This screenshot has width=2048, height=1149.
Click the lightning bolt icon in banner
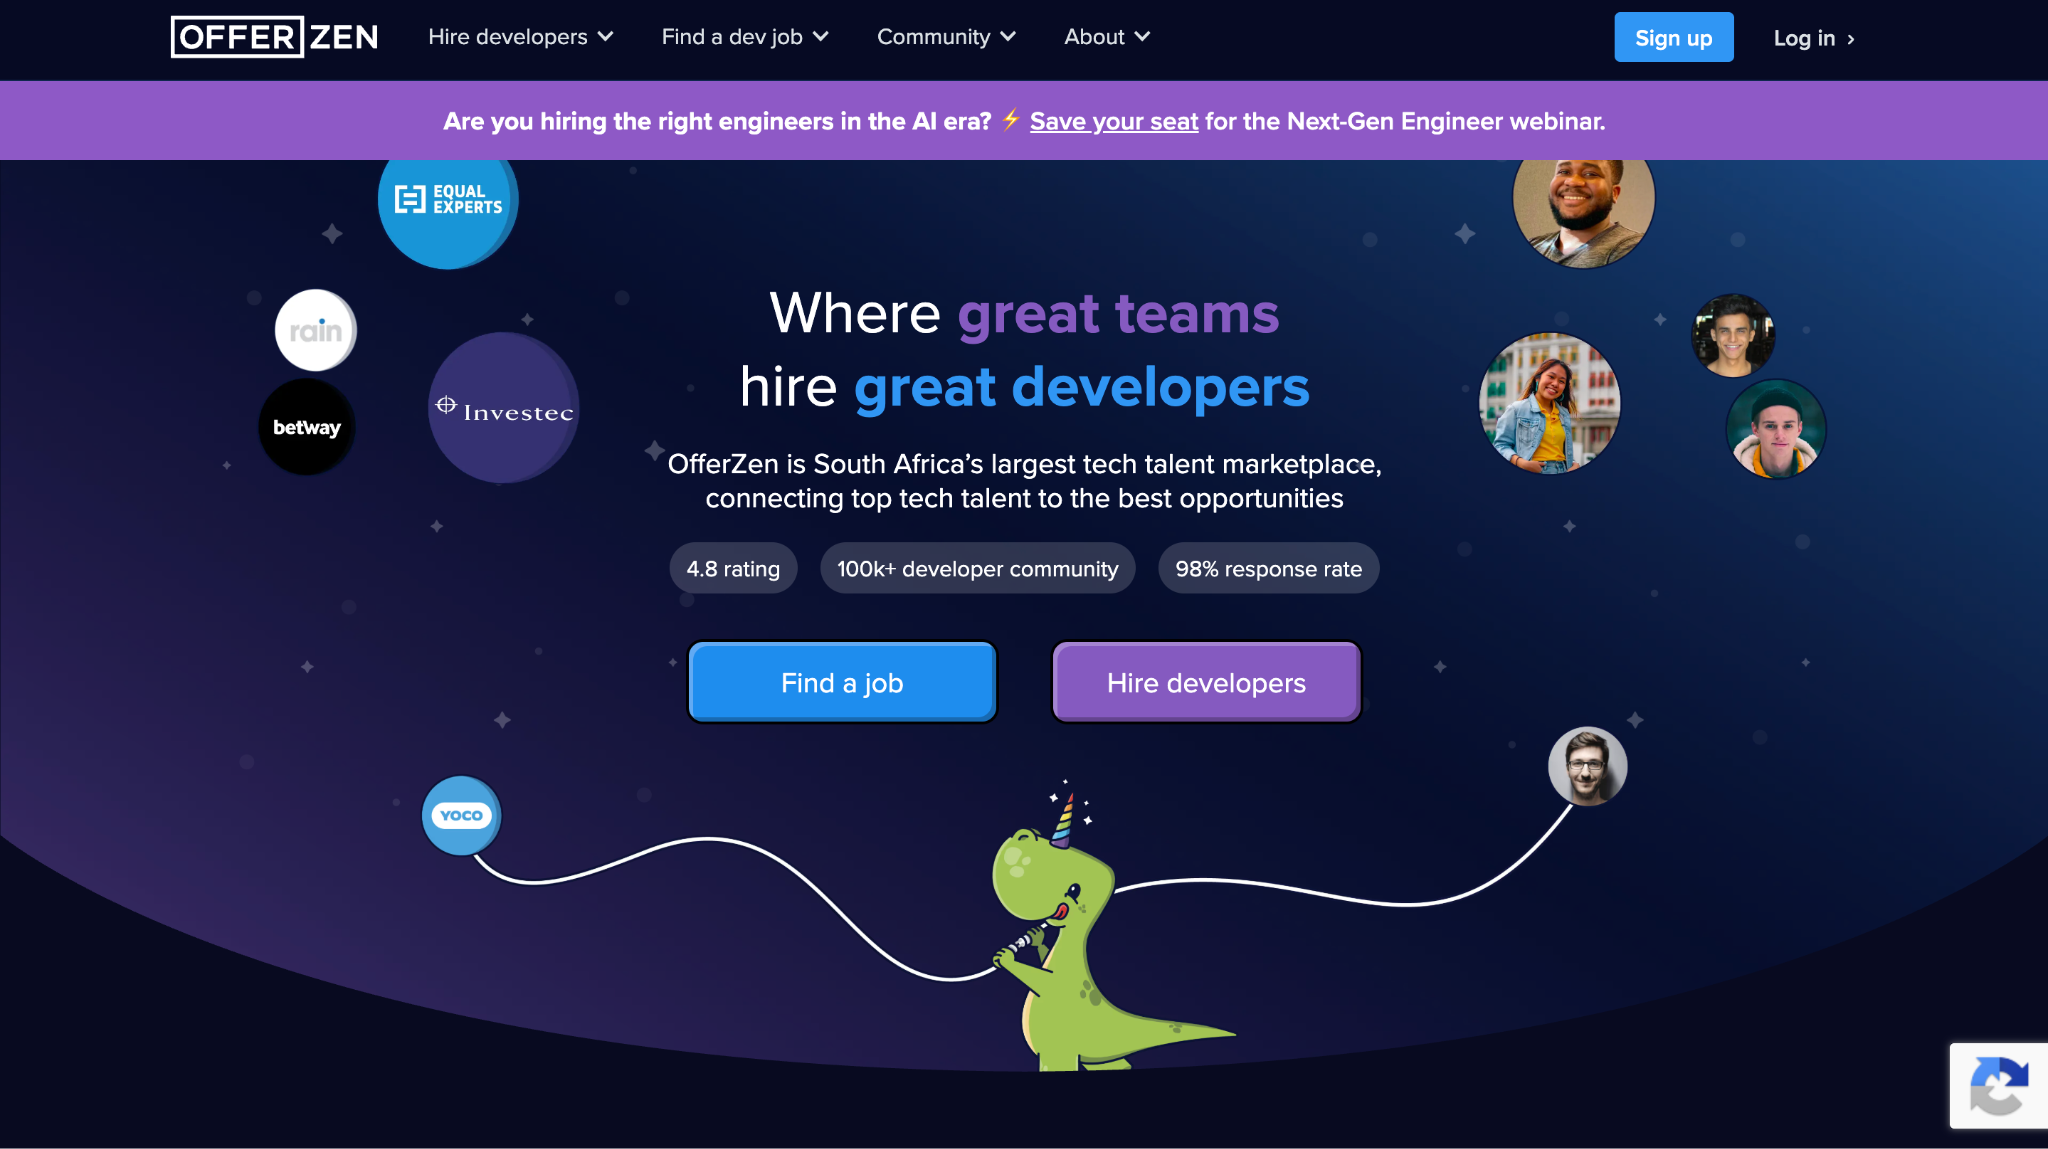pos(1011,119)
